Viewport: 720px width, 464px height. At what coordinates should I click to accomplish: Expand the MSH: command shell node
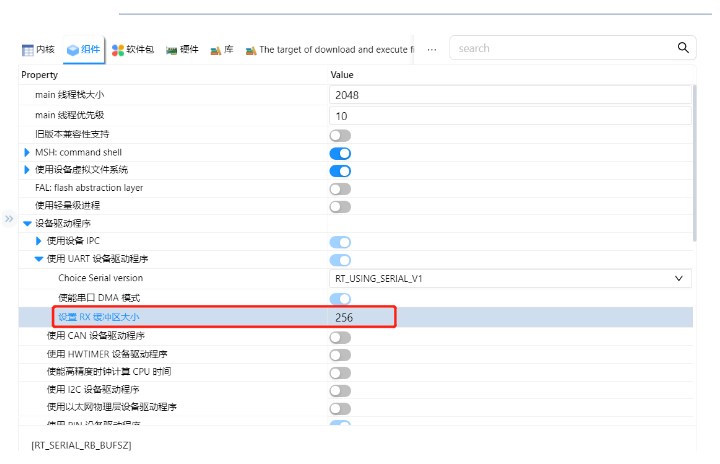27,152
